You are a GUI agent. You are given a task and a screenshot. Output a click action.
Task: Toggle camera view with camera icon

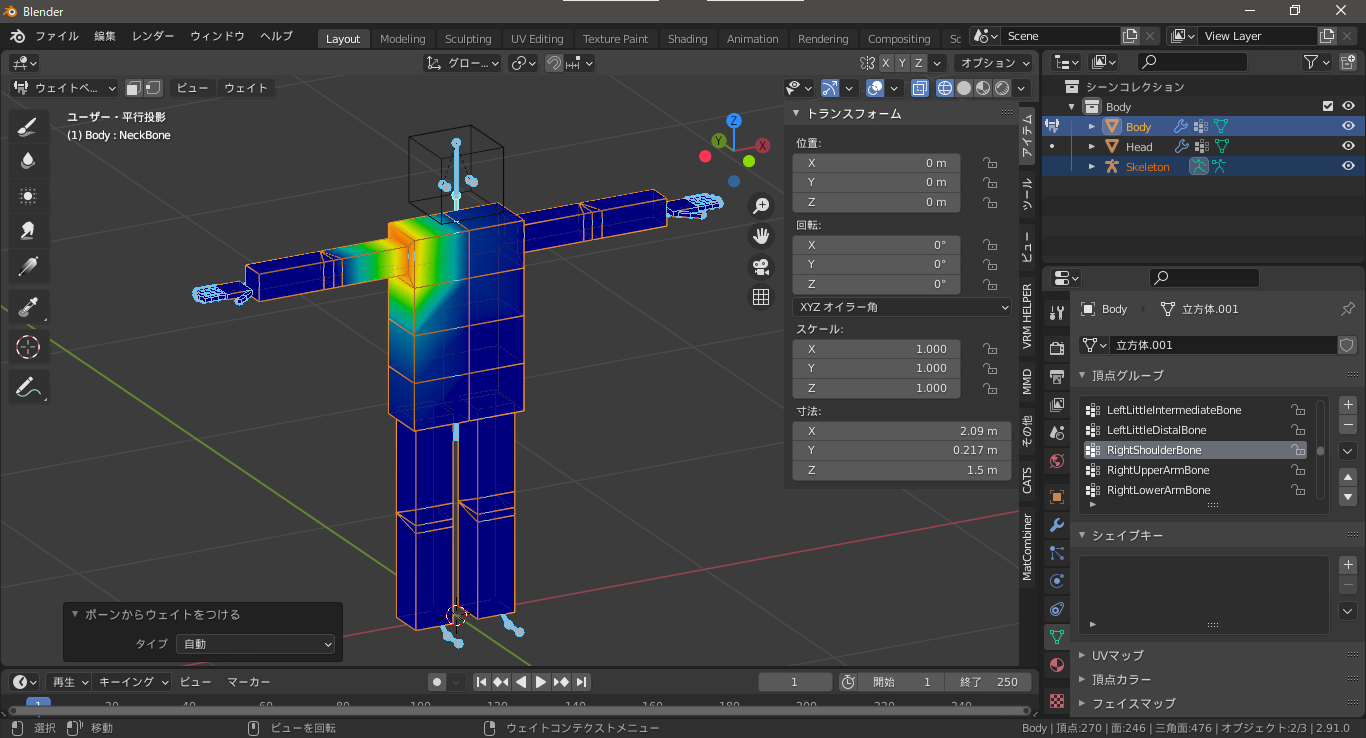[761, 266]
